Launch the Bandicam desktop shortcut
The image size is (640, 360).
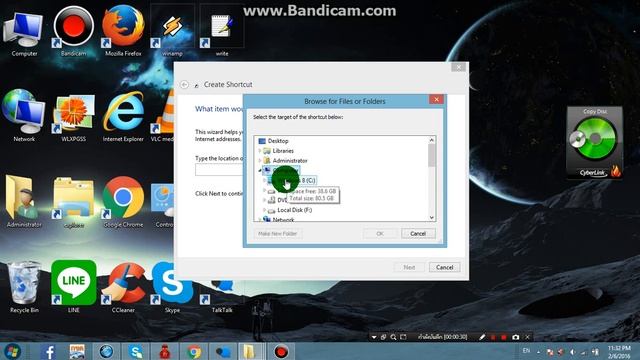[73, 31]
